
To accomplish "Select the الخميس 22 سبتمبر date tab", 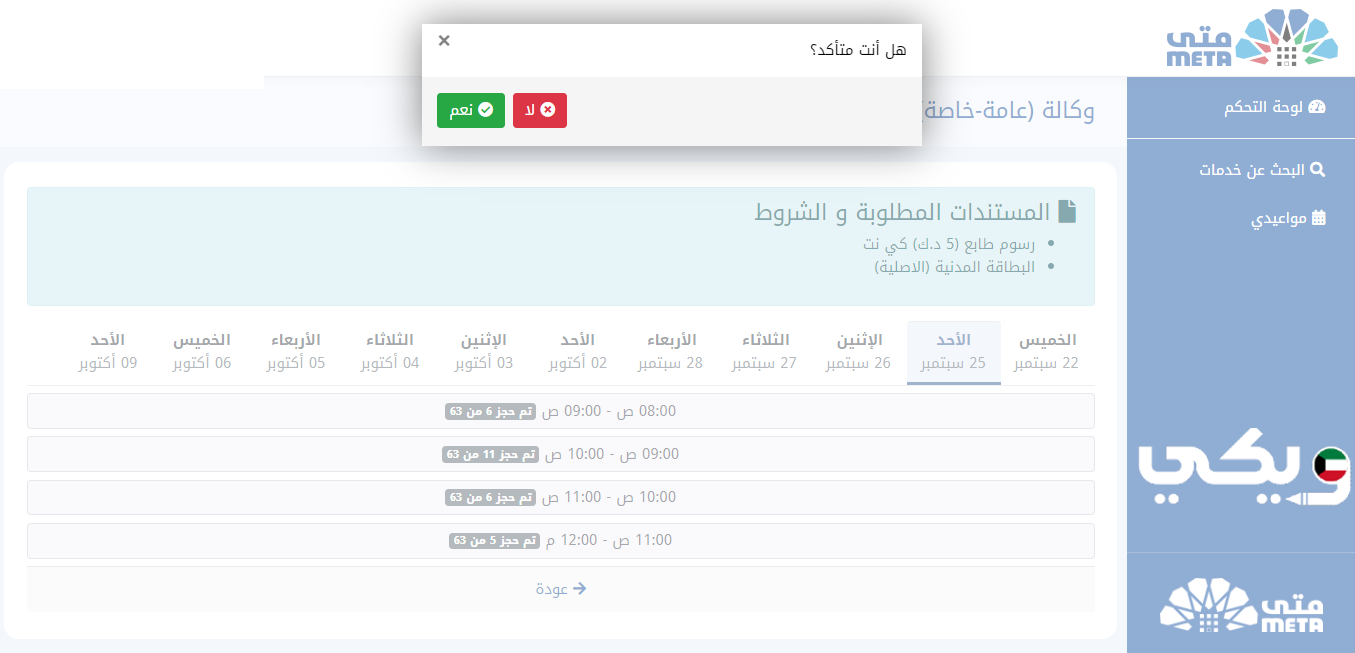I will click(1047, 352).
